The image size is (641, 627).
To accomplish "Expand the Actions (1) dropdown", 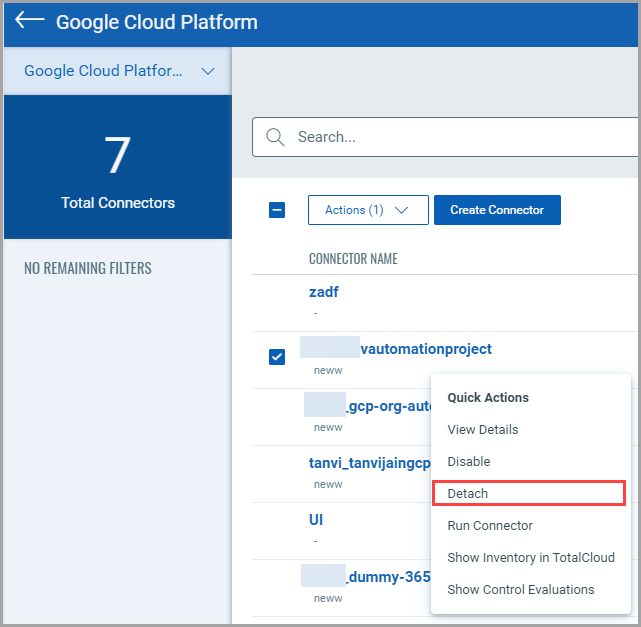I will pyautogui.click(x=367, y=210).
